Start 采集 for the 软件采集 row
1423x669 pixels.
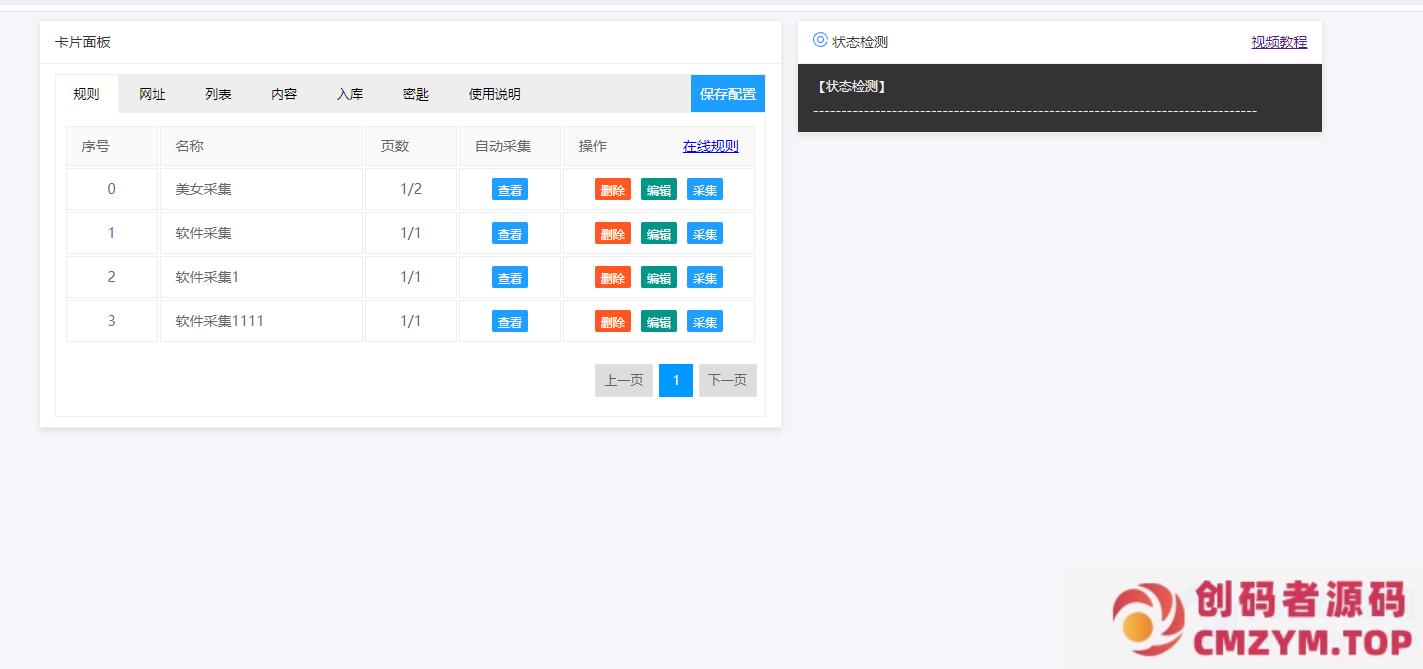coord(704,234)
